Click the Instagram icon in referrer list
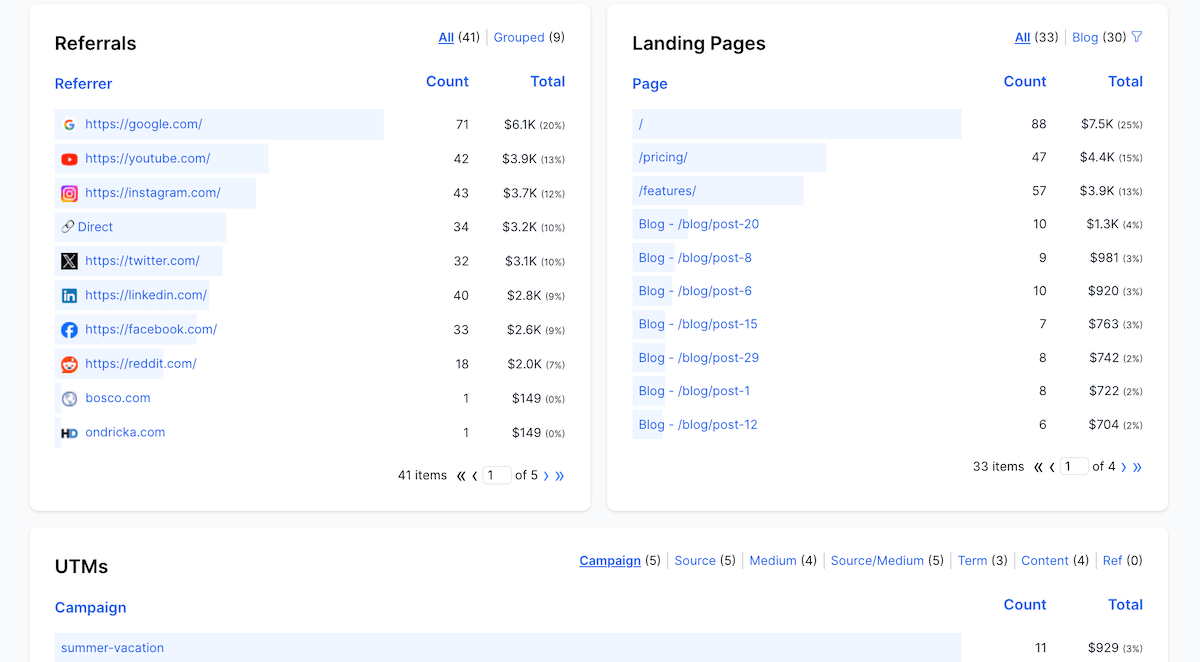1200x662 pixels. point(69,194)
